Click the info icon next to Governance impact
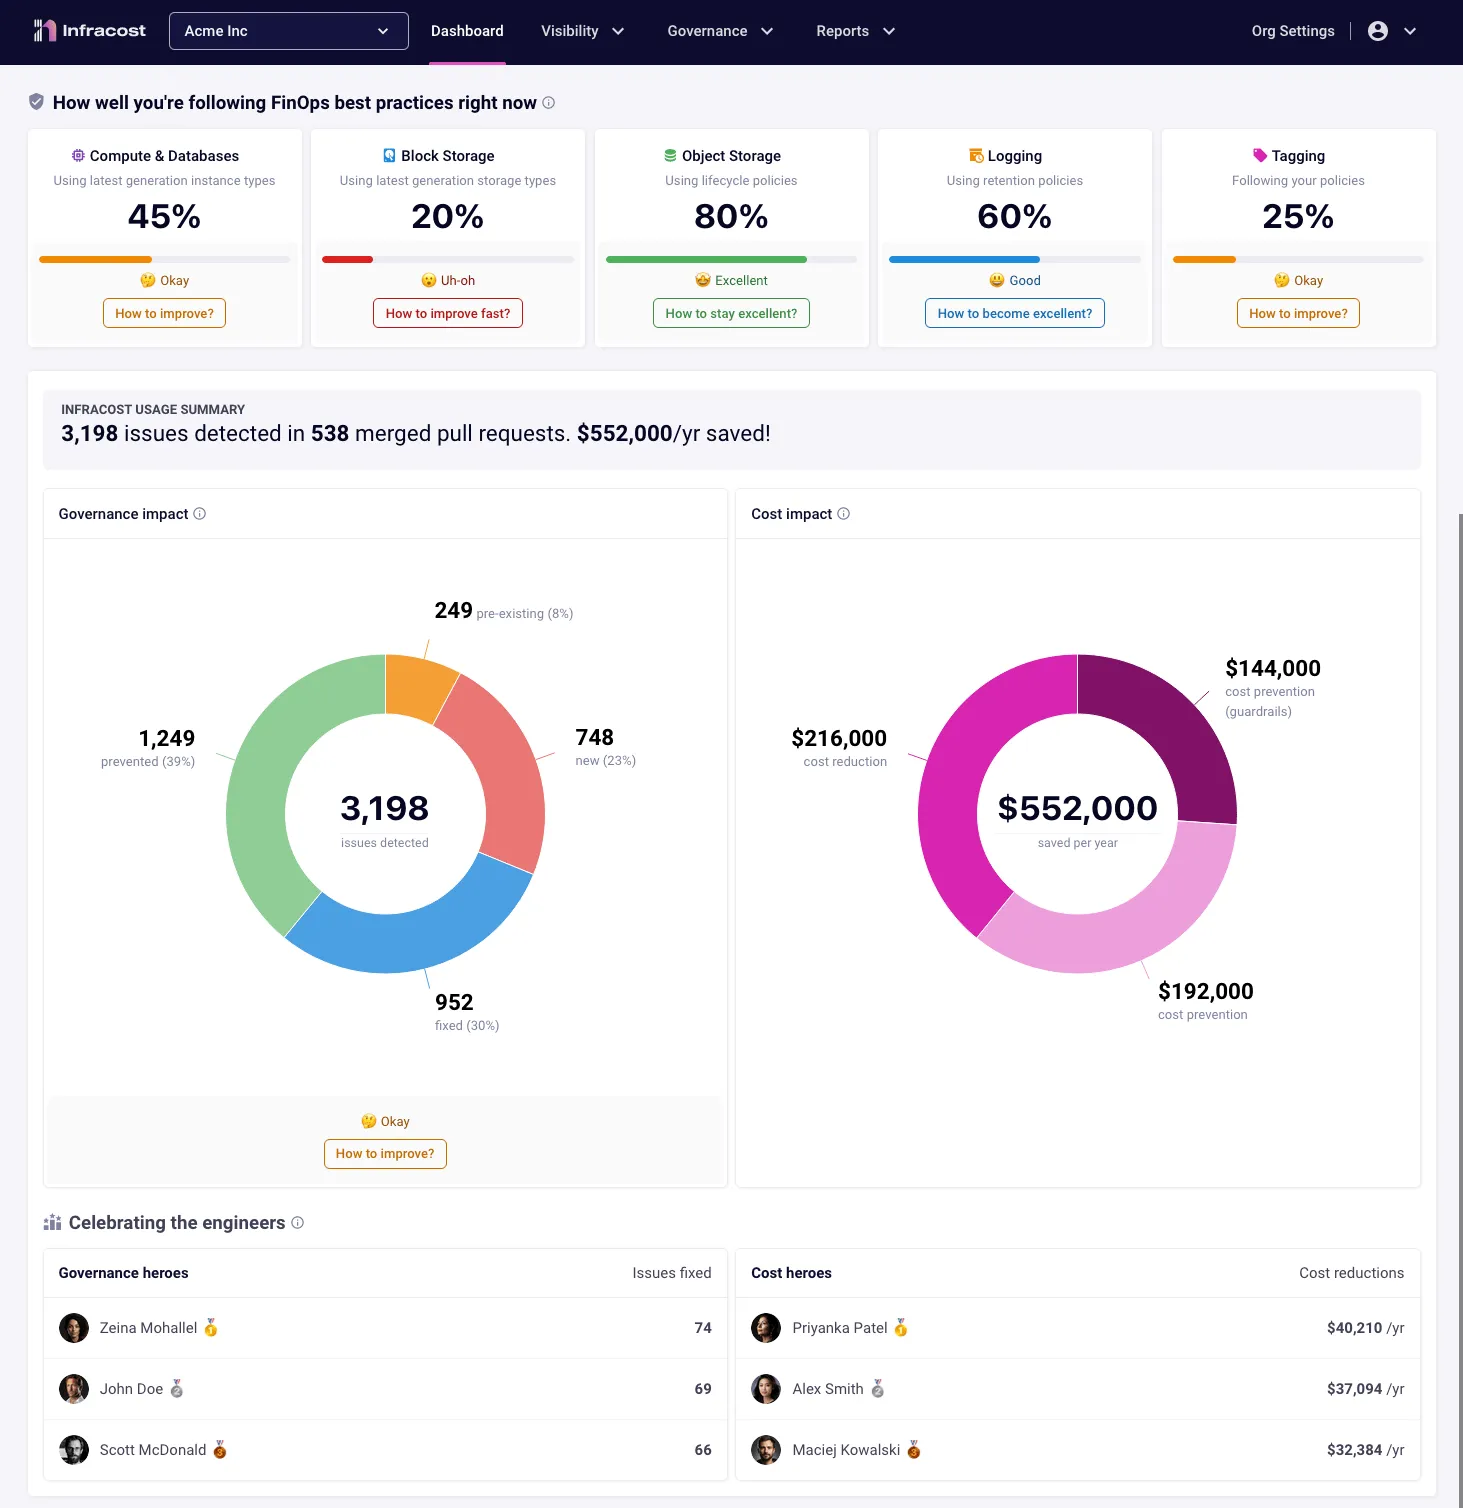This screenshot has height=1508, width=1463. (x=200, y=513)
